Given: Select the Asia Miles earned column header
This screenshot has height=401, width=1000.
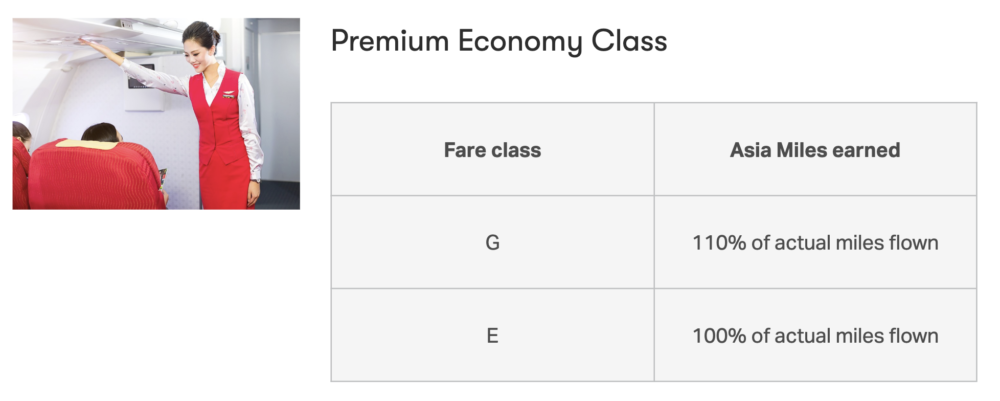Looking at the screenshot, I should point(815,150).
